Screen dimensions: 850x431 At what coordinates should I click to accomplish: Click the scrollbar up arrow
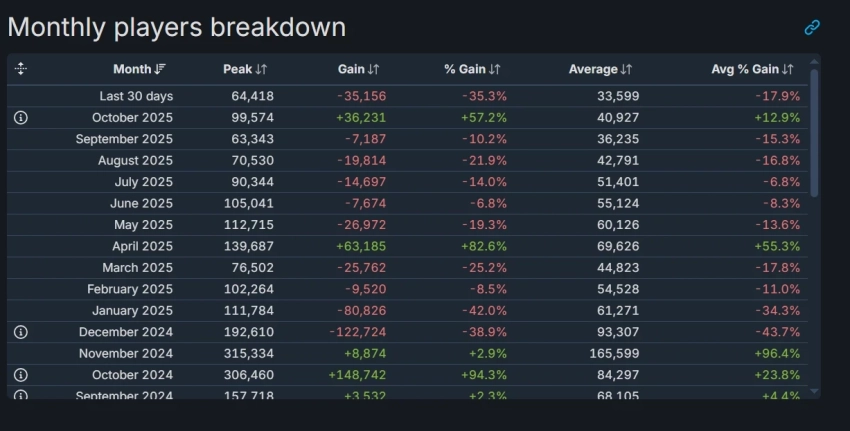814,62
